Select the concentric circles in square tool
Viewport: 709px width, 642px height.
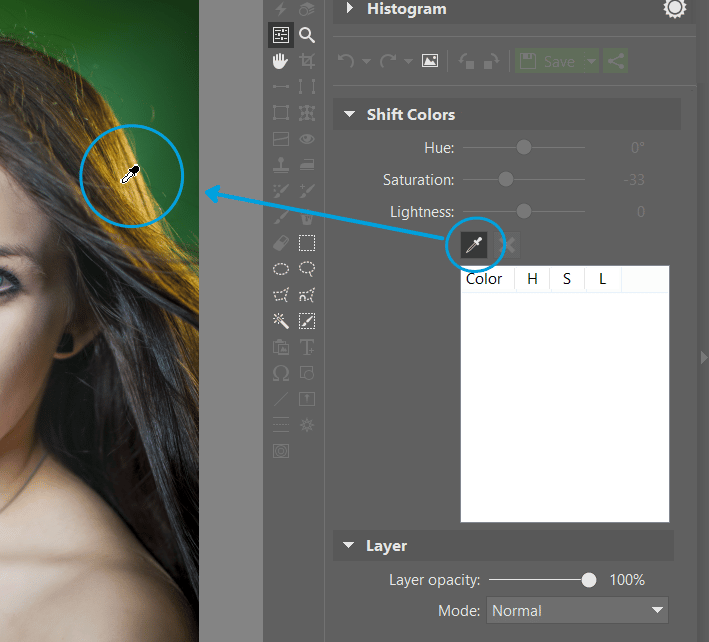[281, 451]
